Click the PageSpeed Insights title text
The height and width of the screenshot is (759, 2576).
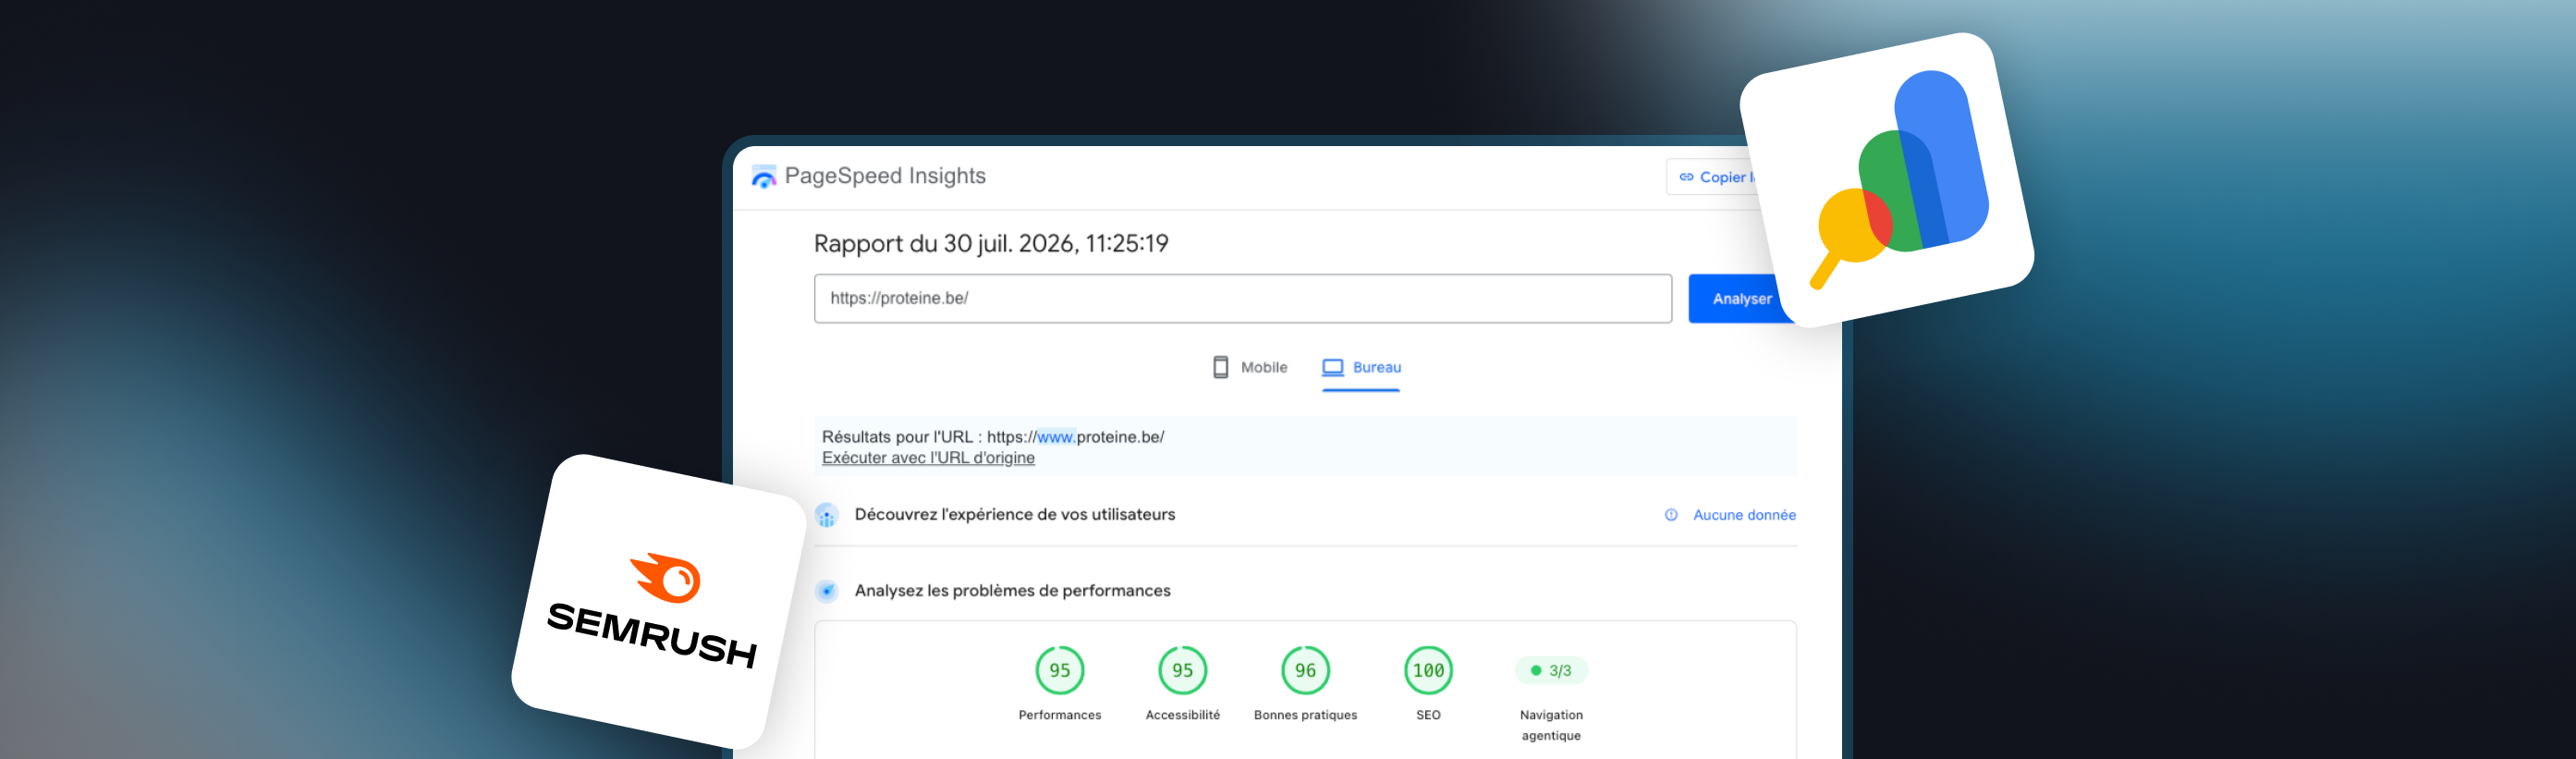885,176
